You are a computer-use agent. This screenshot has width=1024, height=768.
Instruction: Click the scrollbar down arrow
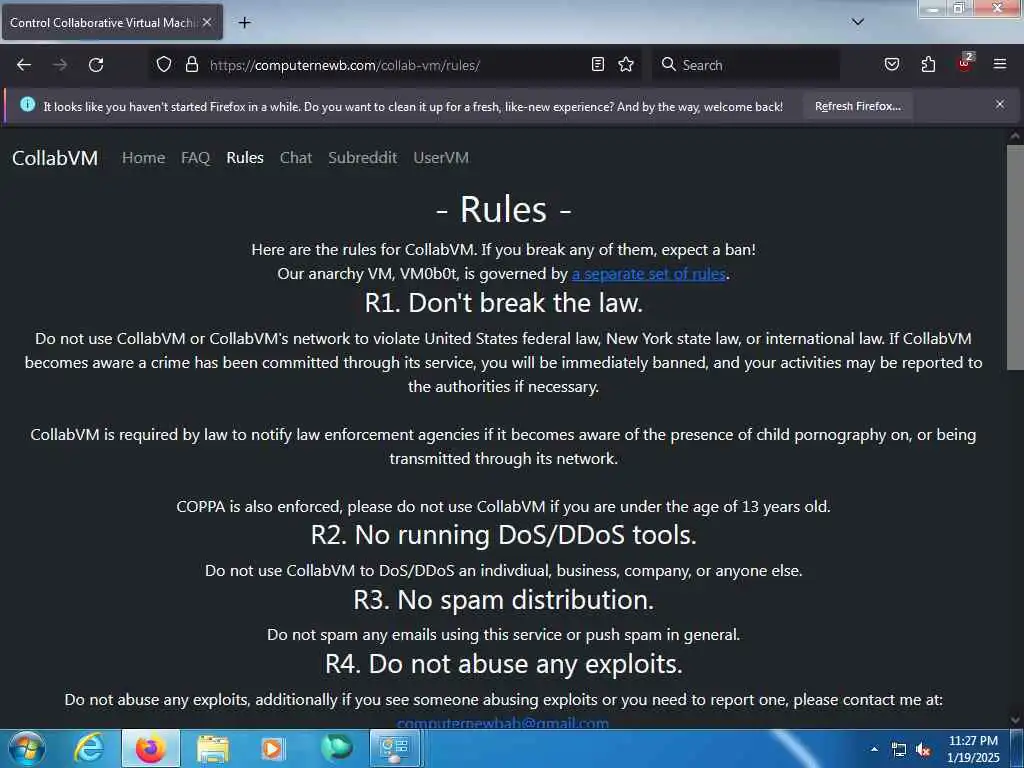pos(1015,720)
